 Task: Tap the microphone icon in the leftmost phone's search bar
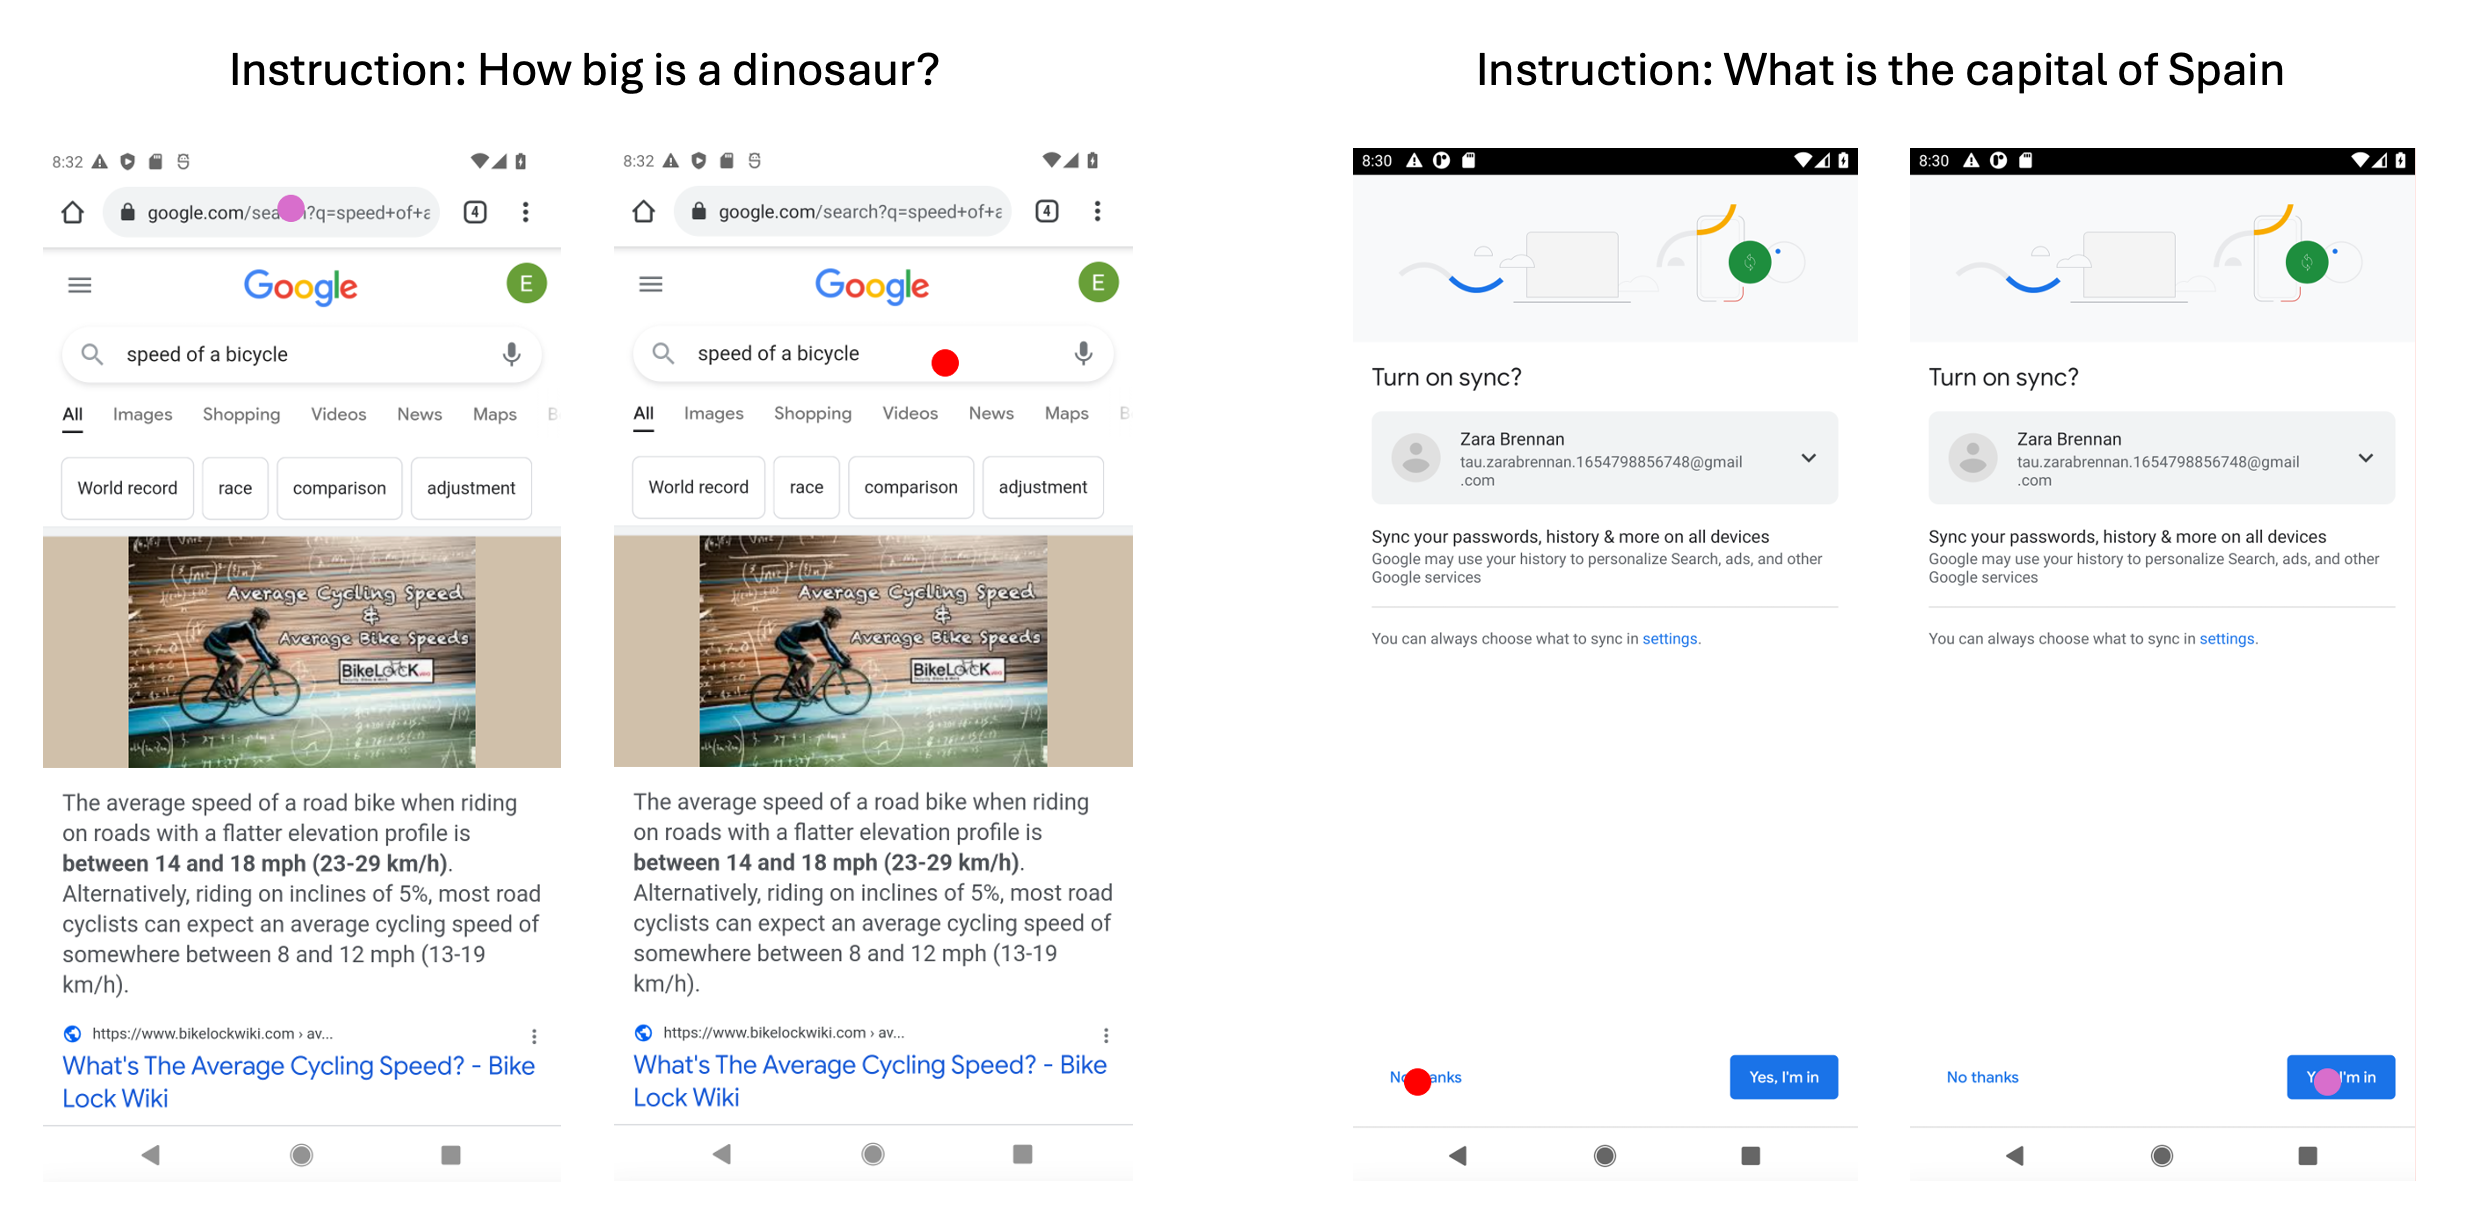(x=511, y=354)
